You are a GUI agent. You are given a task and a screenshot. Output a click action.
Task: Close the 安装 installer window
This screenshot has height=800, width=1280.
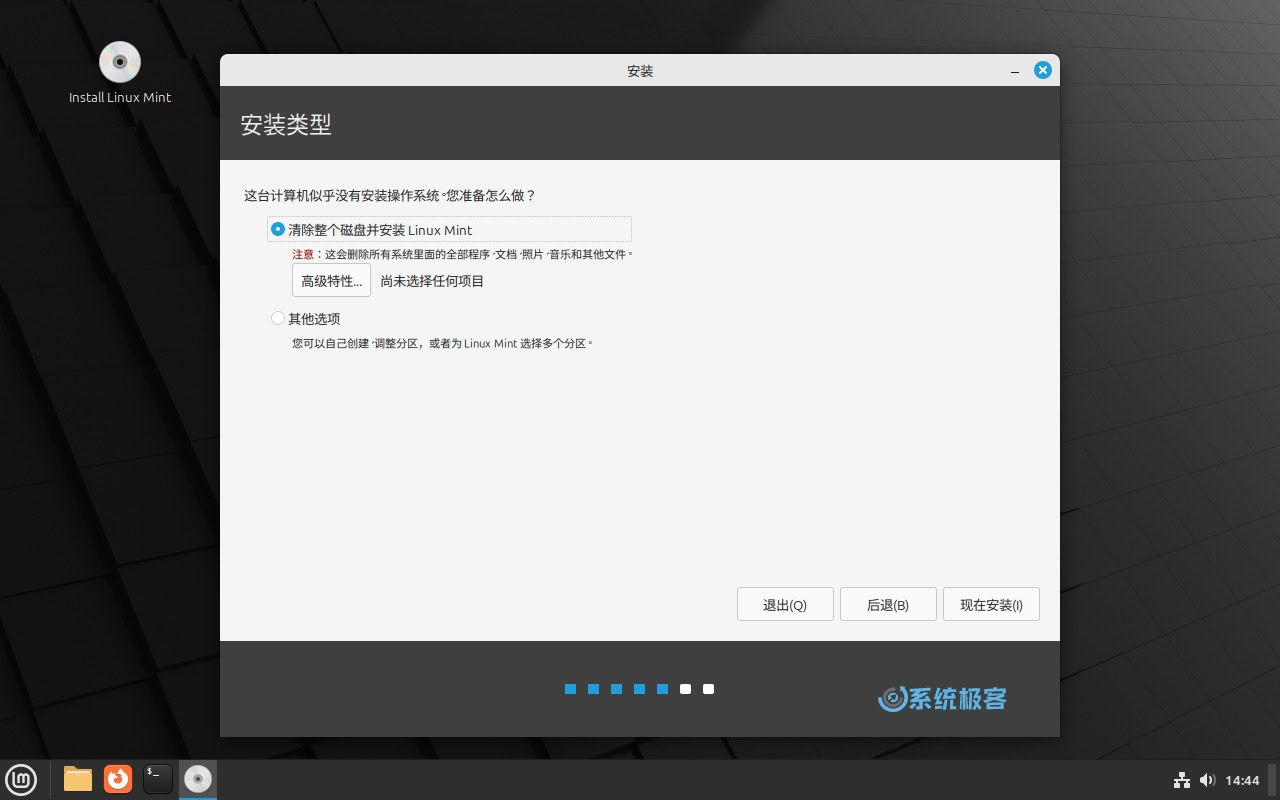(x=1042, y=70)
